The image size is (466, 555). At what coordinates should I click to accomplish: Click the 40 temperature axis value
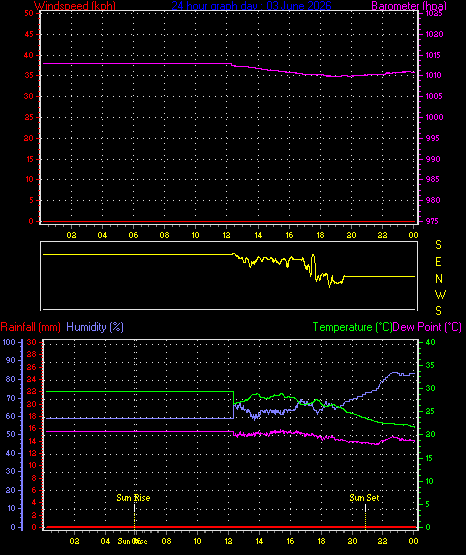click(x=430, y=342)
